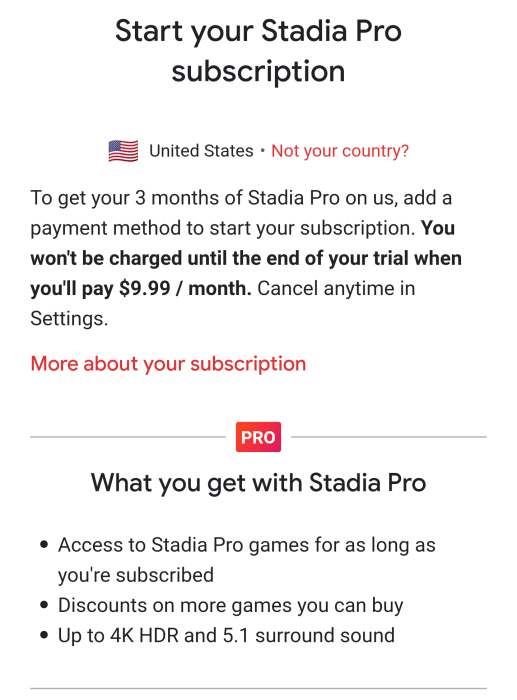Screen dimensions: 517x700
Task: Click the United States flag icon
Action: click(x=123, y=151)
